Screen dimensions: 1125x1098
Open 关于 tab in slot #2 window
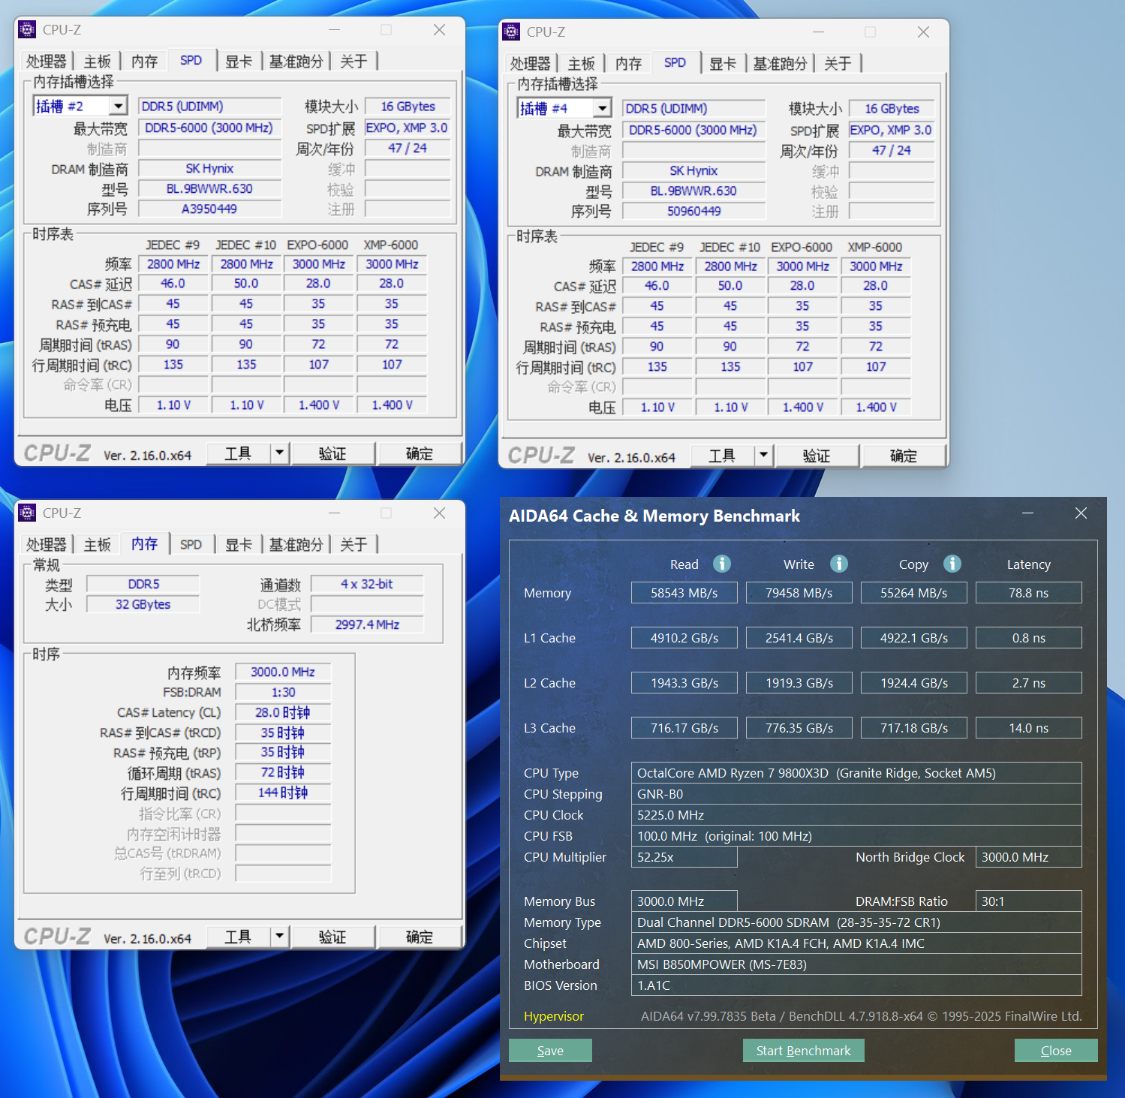(354, 61)
